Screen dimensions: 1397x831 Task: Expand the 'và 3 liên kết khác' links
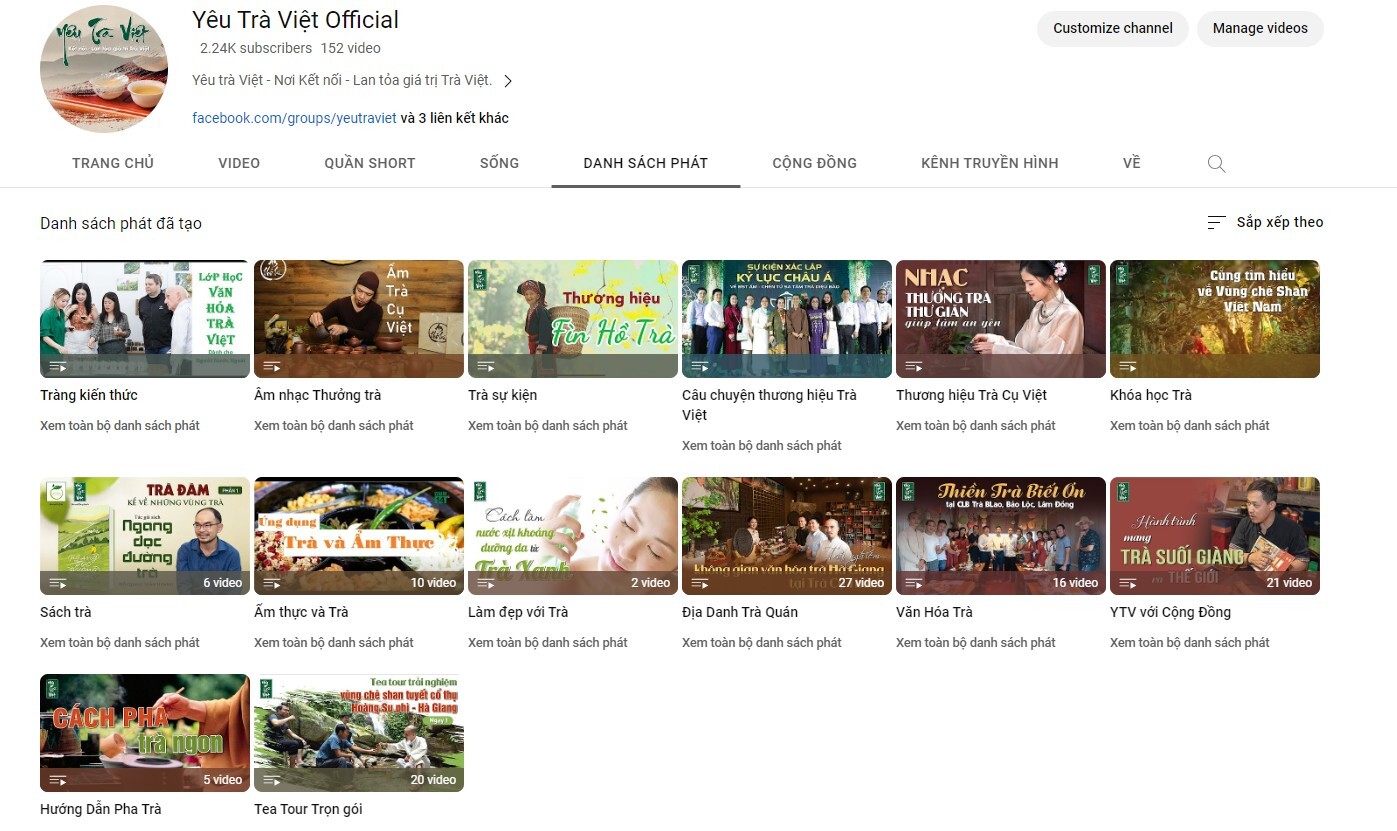tap(455, 118)
